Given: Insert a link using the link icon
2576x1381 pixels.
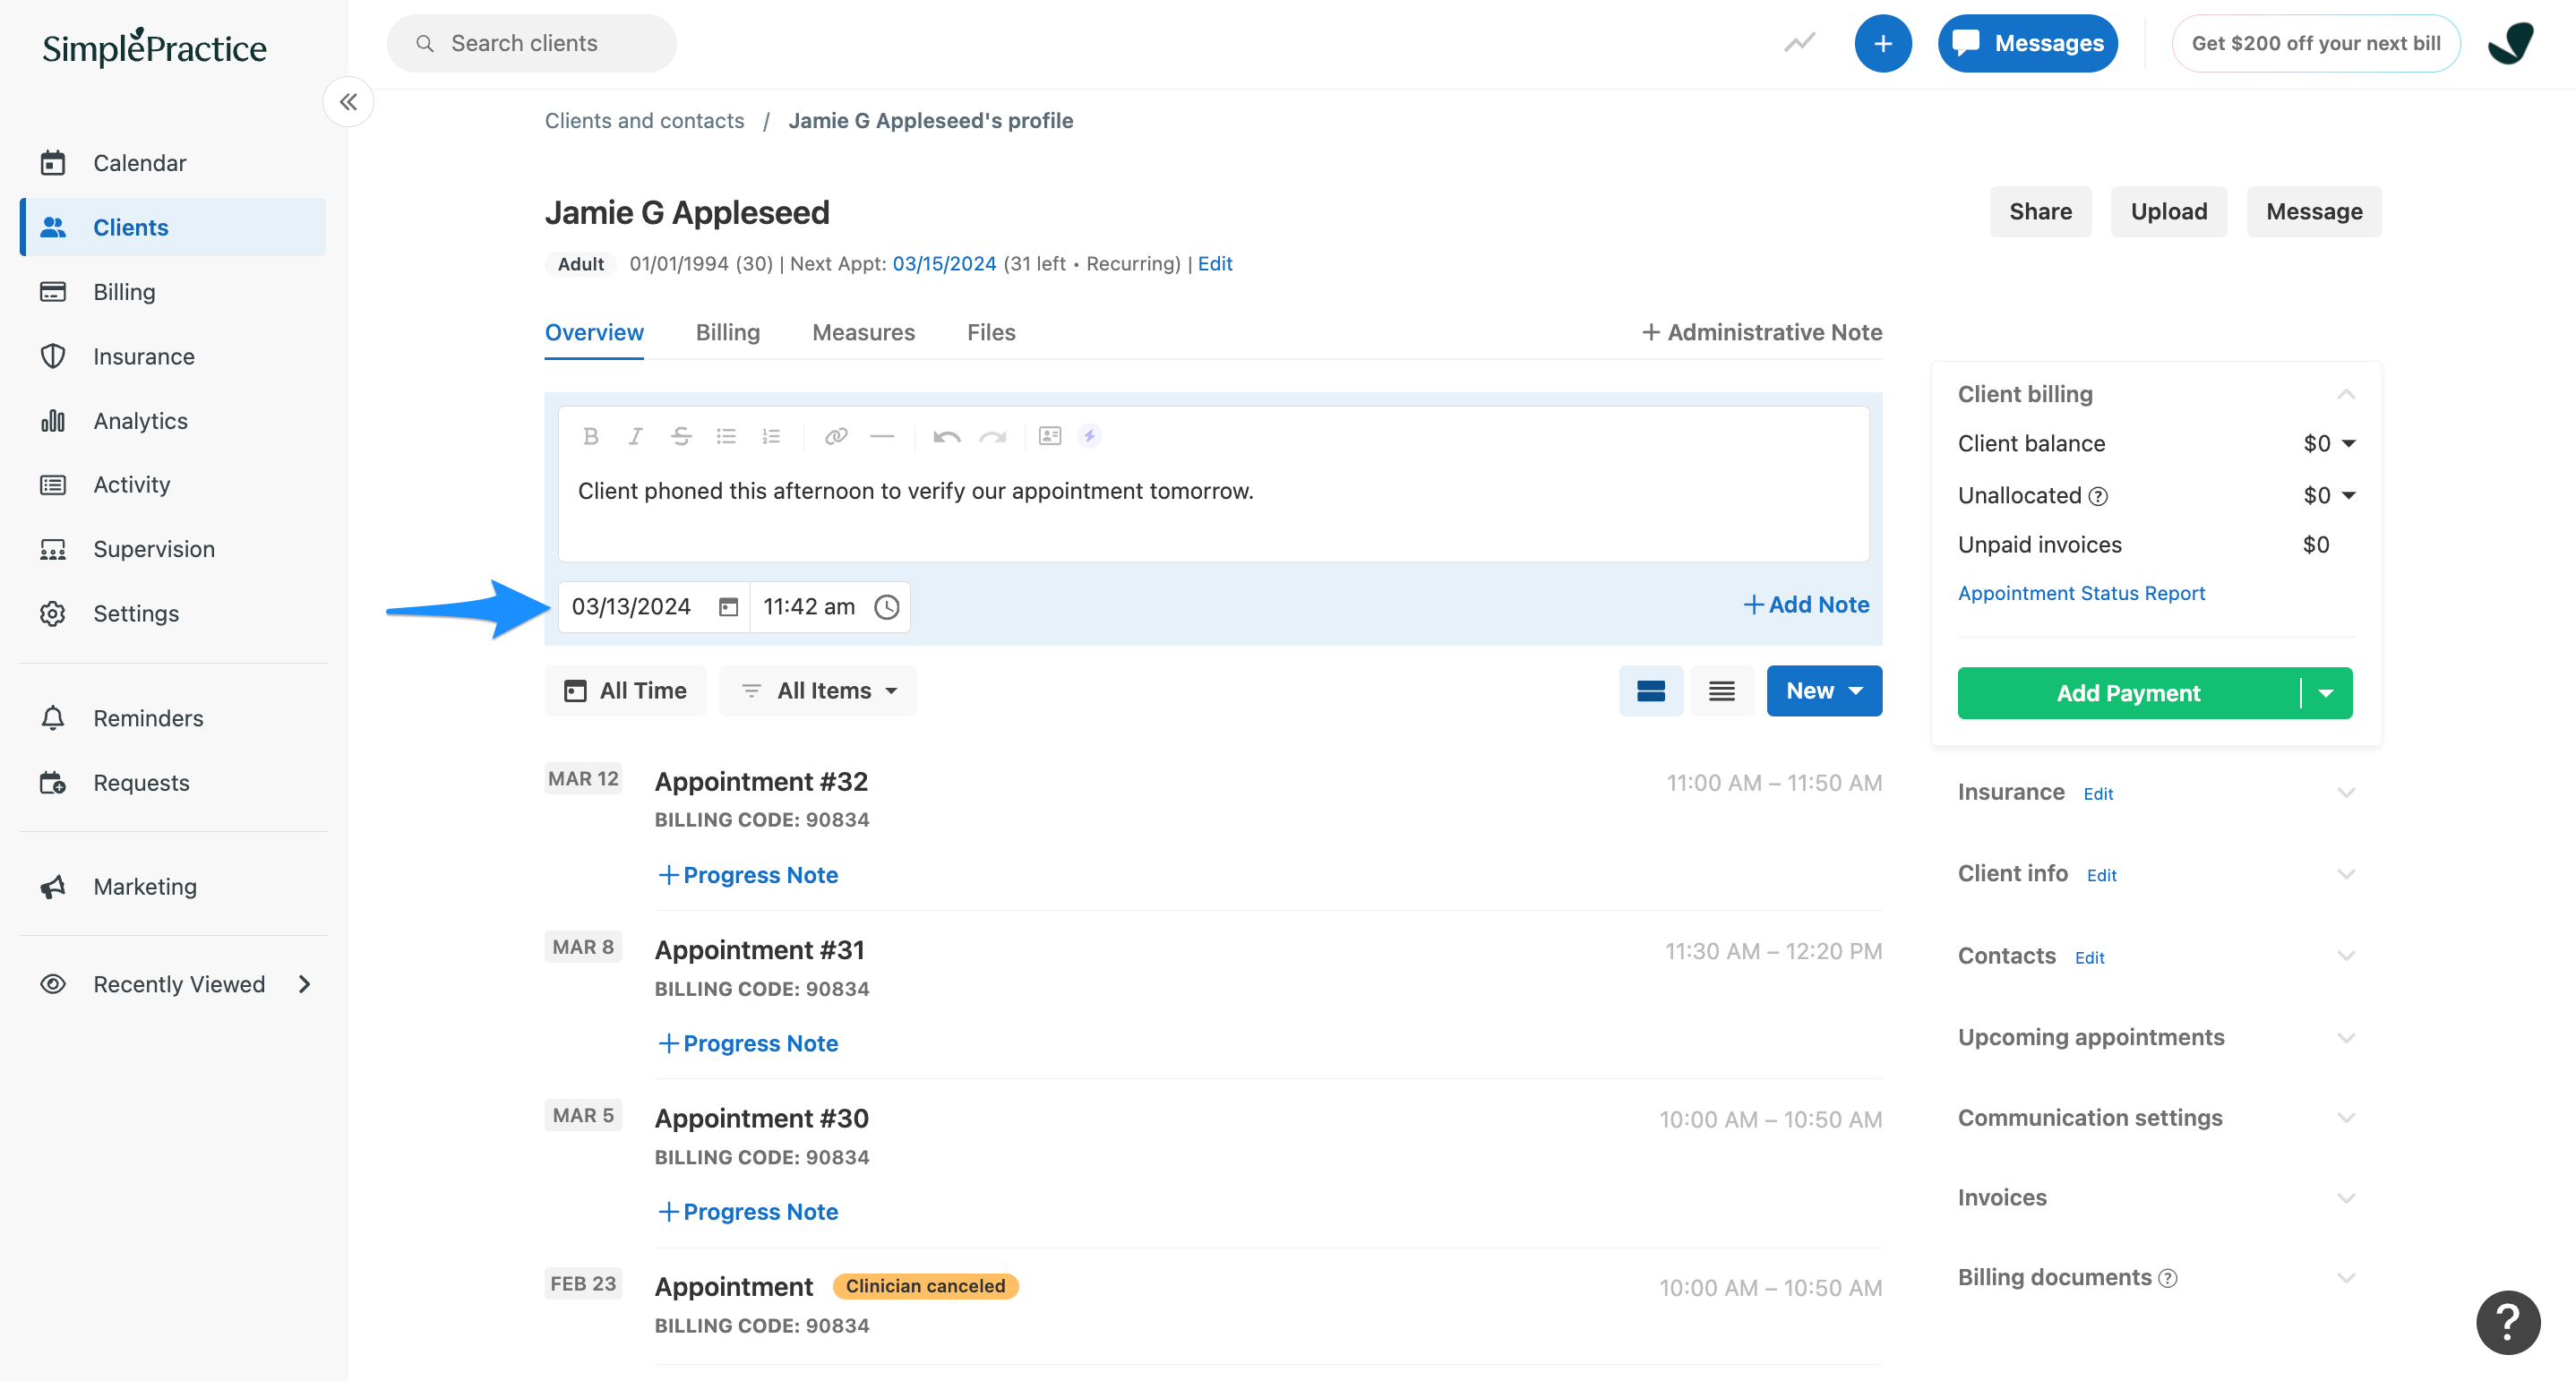Looking at the screenshot, I should click(836, 436).
